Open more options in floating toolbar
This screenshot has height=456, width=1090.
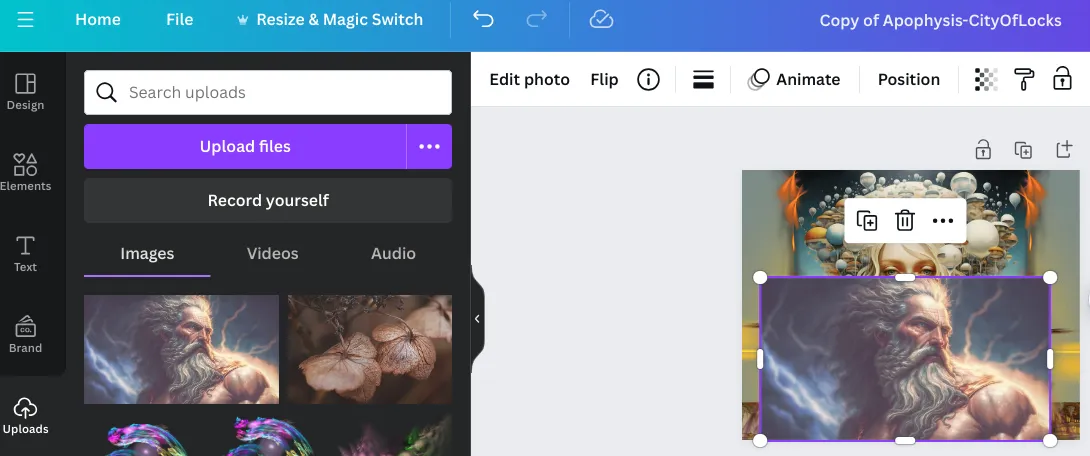click(943, 221)
